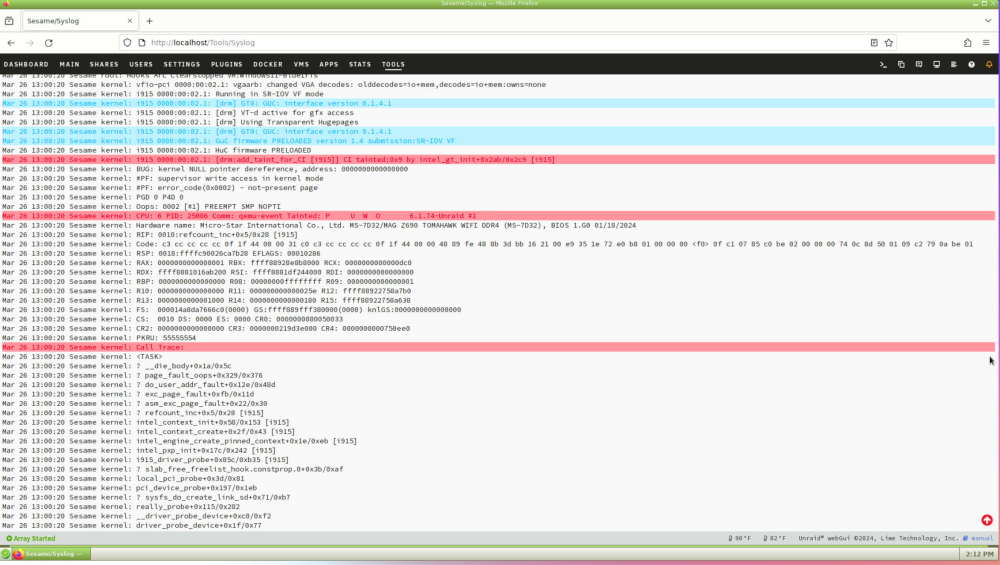Click the 'intel_pxp_init+0x17c/0x242' line
Screen dimensions: 1000x565
(x=498, y=450)
